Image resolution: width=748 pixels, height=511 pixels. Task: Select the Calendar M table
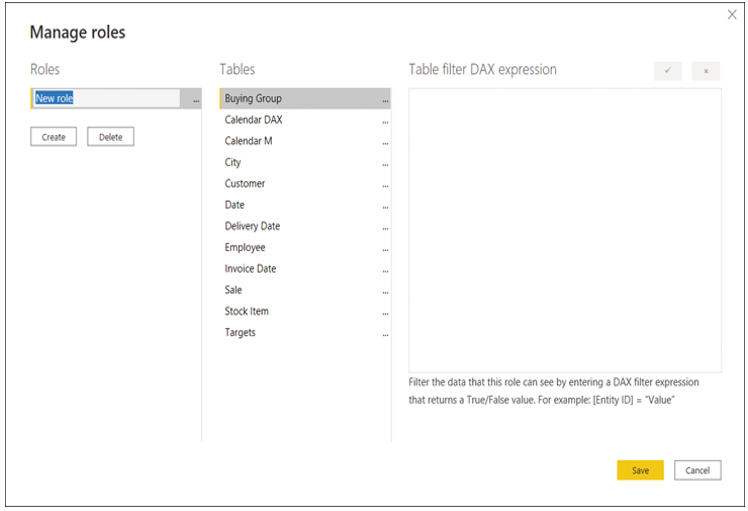click(305, 141)
